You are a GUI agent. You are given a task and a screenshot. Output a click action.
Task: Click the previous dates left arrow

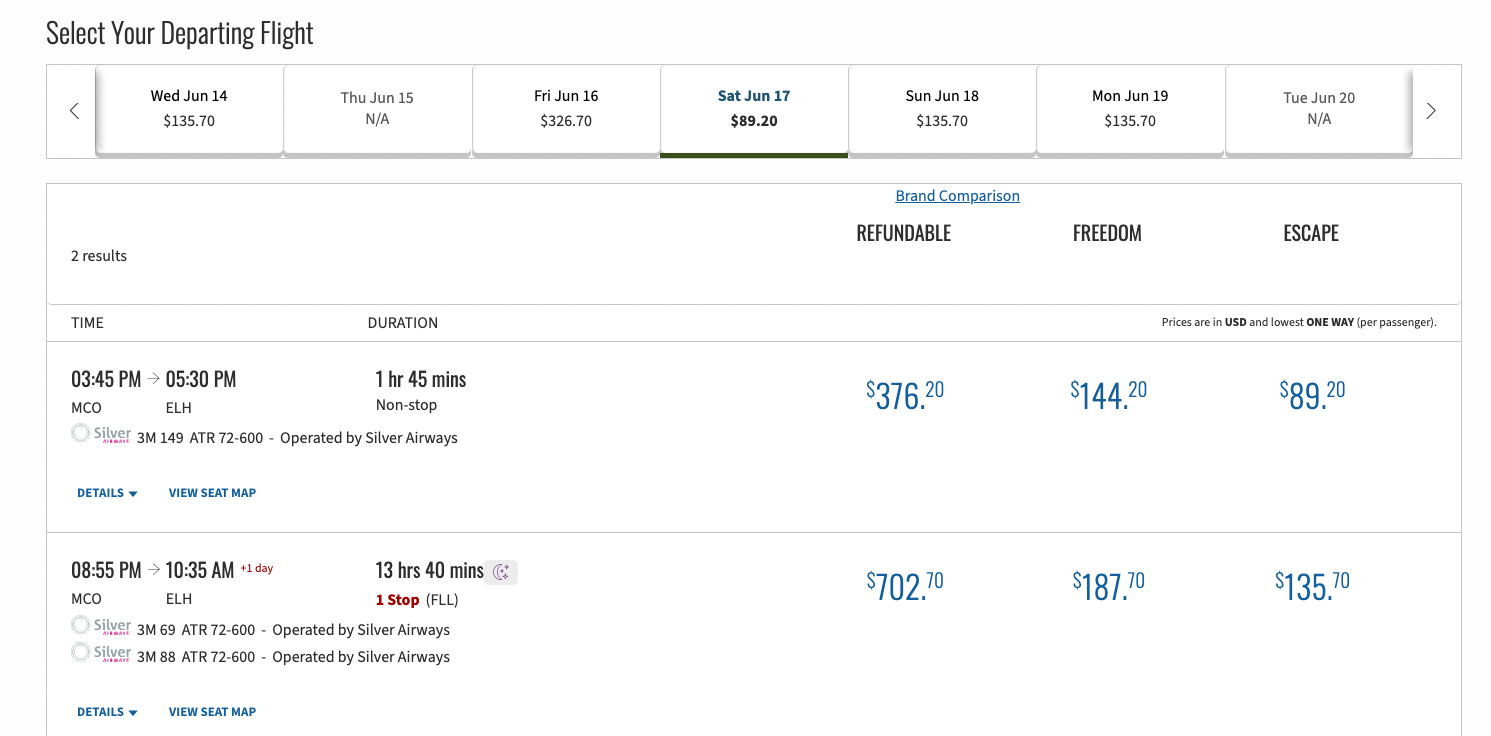click(74, 111)
